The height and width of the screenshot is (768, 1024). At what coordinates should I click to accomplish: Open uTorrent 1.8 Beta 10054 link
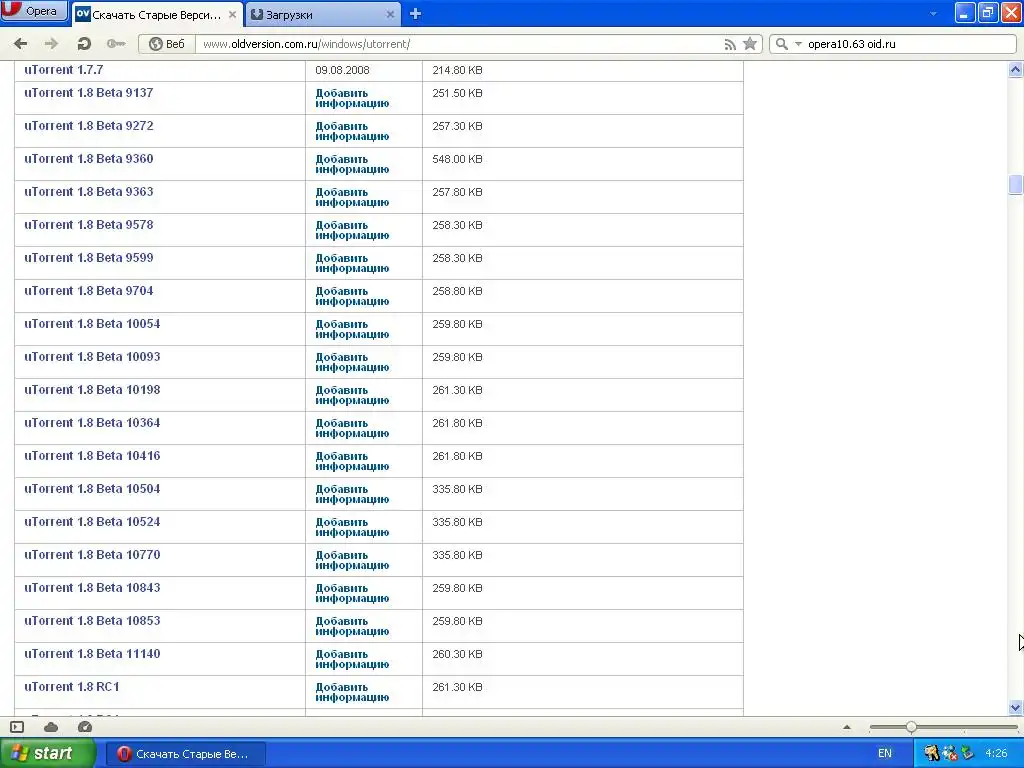click(x=92, y=323)
